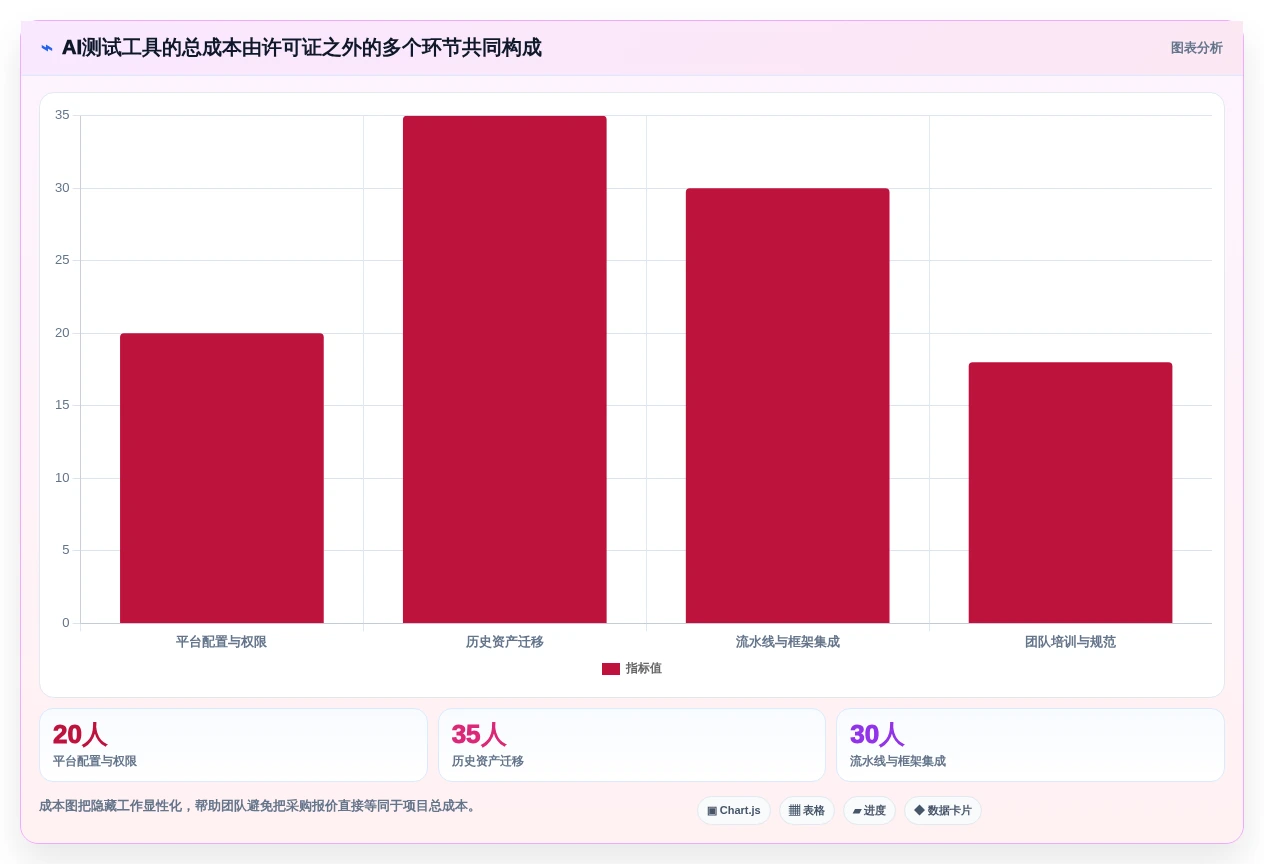1264x864 pixels.
Task: Click the 图表分析 label in the header
Action: (x=1196, y=48)
